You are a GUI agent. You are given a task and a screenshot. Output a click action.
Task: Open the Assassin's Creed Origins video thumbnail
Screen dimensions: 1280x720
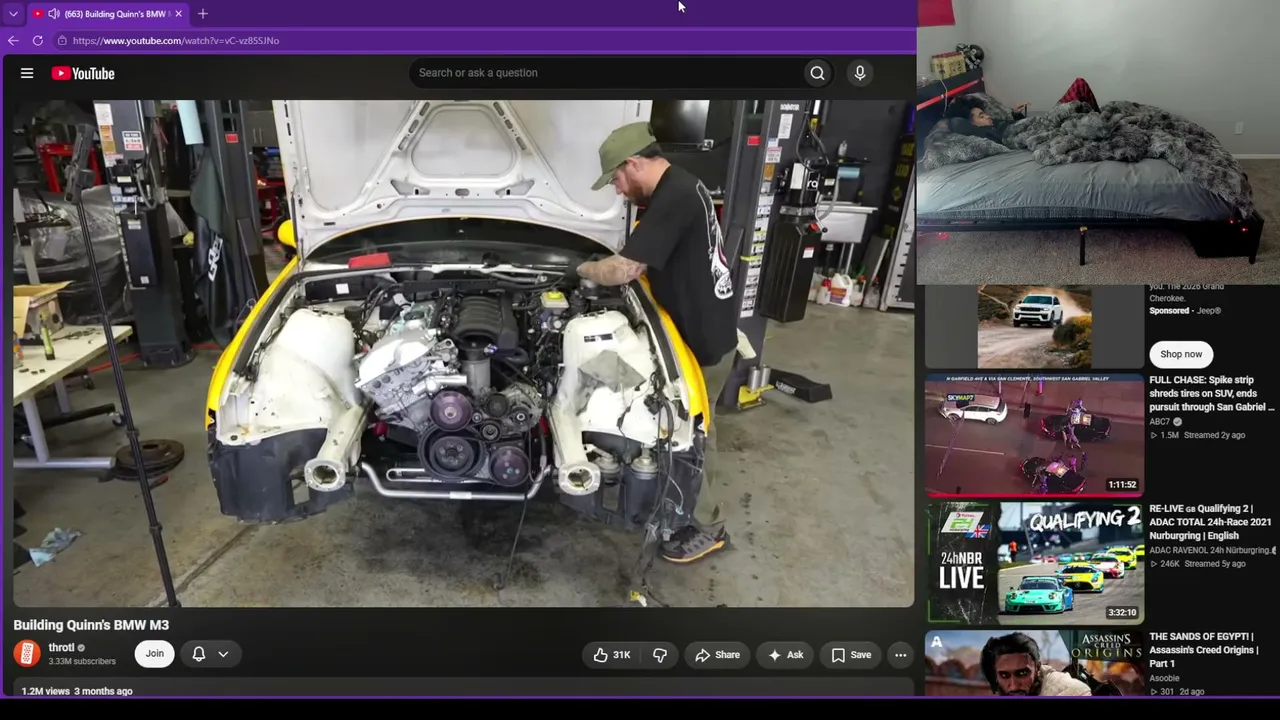1034,663
